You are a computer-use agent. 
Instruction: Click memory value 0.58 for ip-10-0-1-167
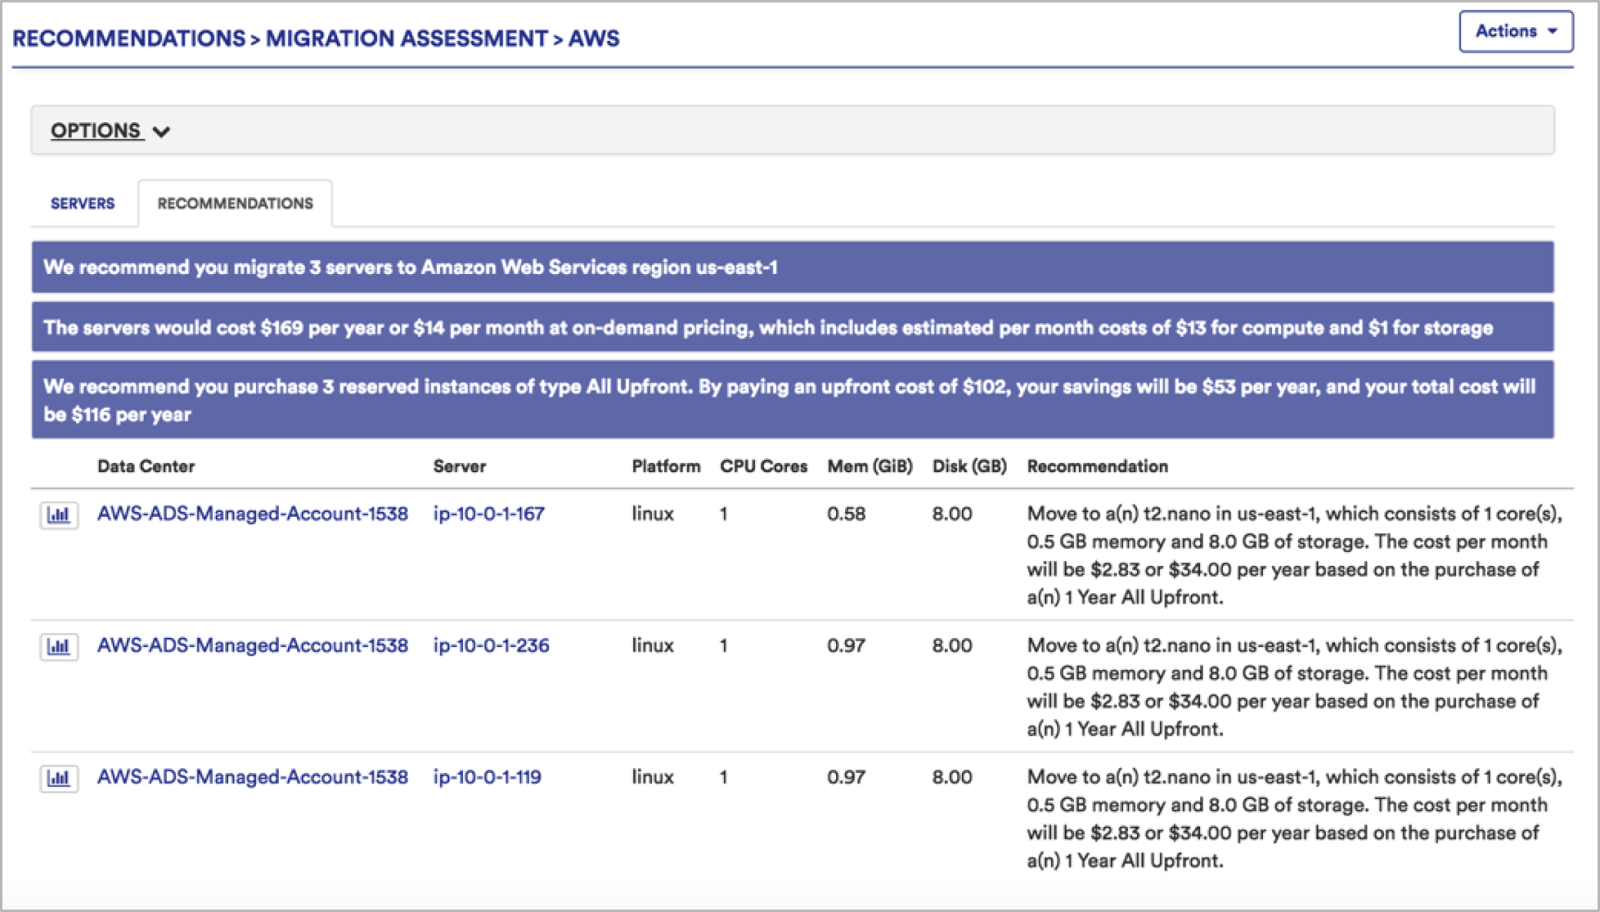click(x=846, y=514)
